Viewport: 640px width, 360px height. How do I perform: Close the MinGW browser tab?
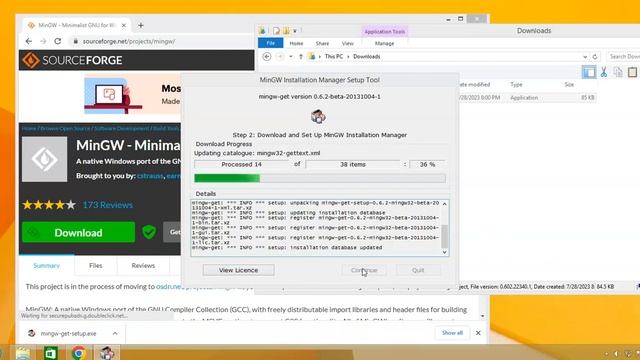[x=124, y=25]
